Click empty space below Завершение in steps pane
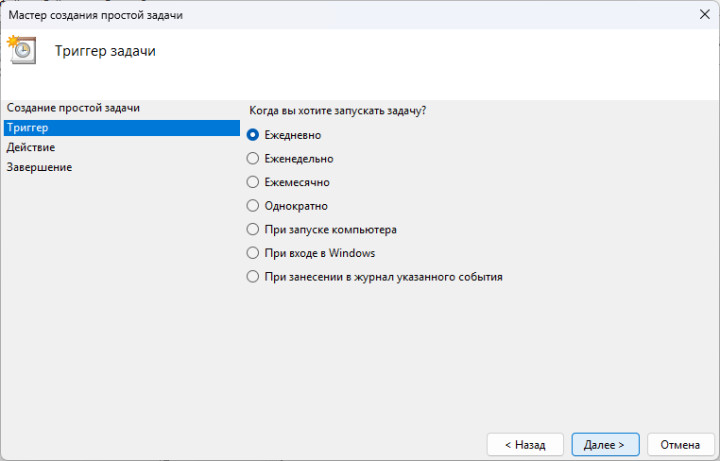Screen dimensions: 720x461 click(x=120, y=300)
